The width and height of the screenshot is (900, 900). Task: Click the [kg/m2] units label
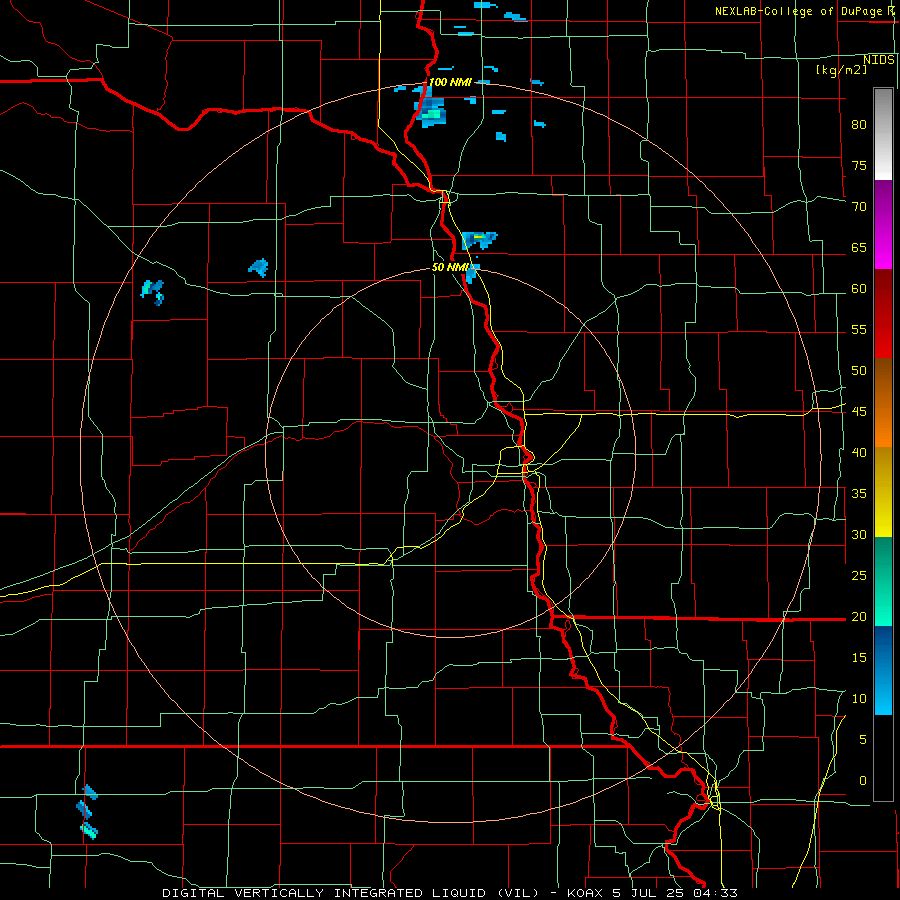tap(841, 70)
